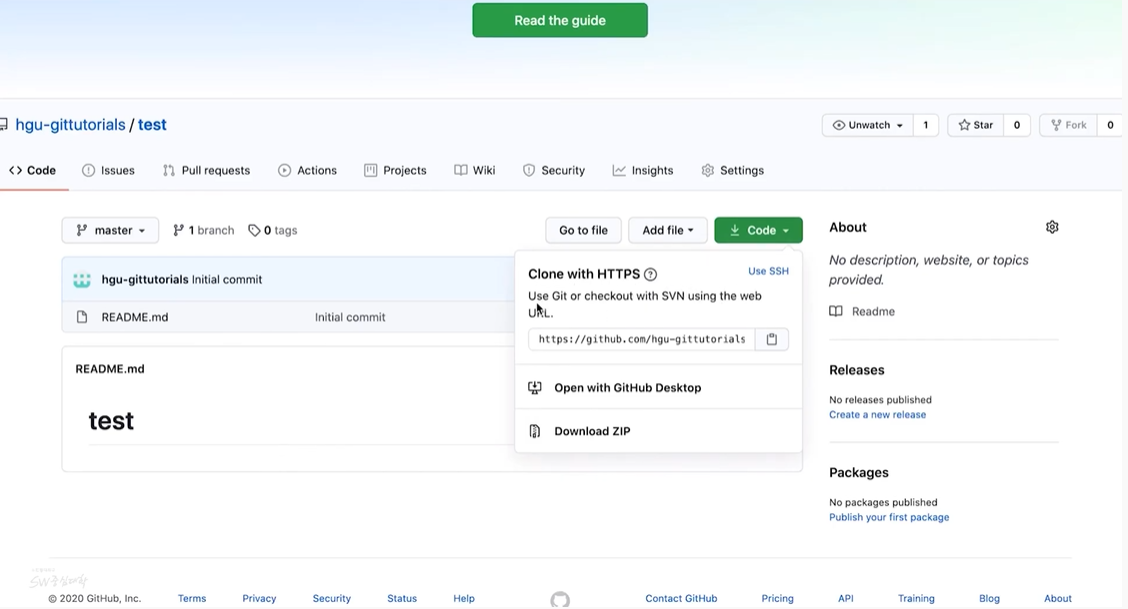Open footer Status link
The image size is (1128, 609).
[x=401, y=598]
